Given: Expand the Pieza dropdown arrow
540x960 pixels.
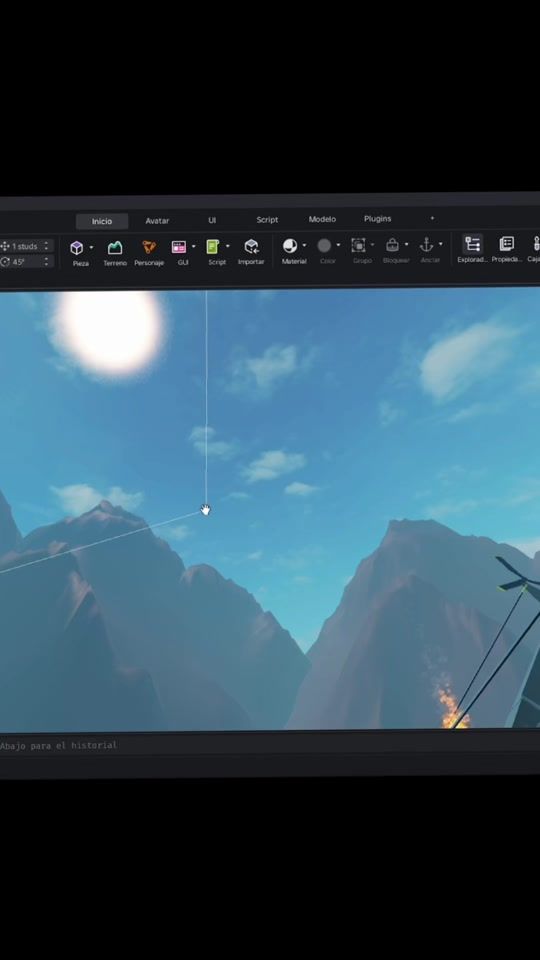Looking at the screenshot, I should (91, 247).
